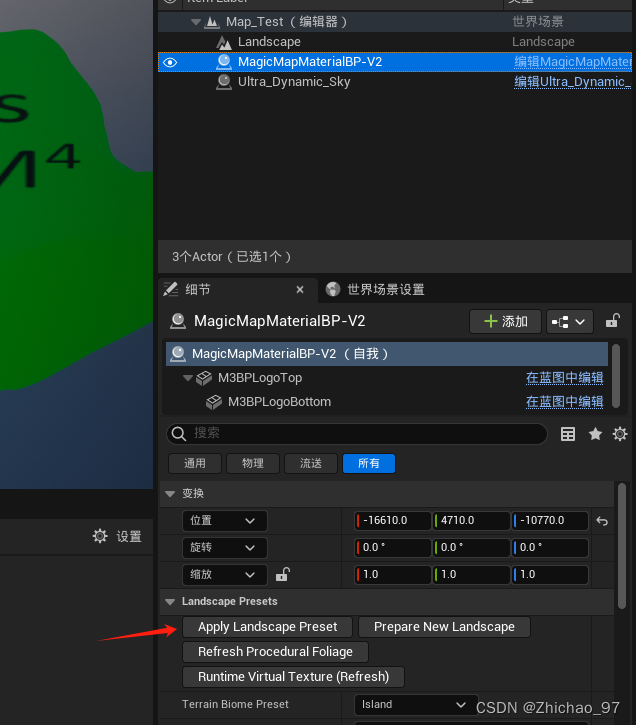Select Ultra_Dynamic_Sky in the outliner
The width and height of the screenshot is (636, 725).
pos(395,82)
